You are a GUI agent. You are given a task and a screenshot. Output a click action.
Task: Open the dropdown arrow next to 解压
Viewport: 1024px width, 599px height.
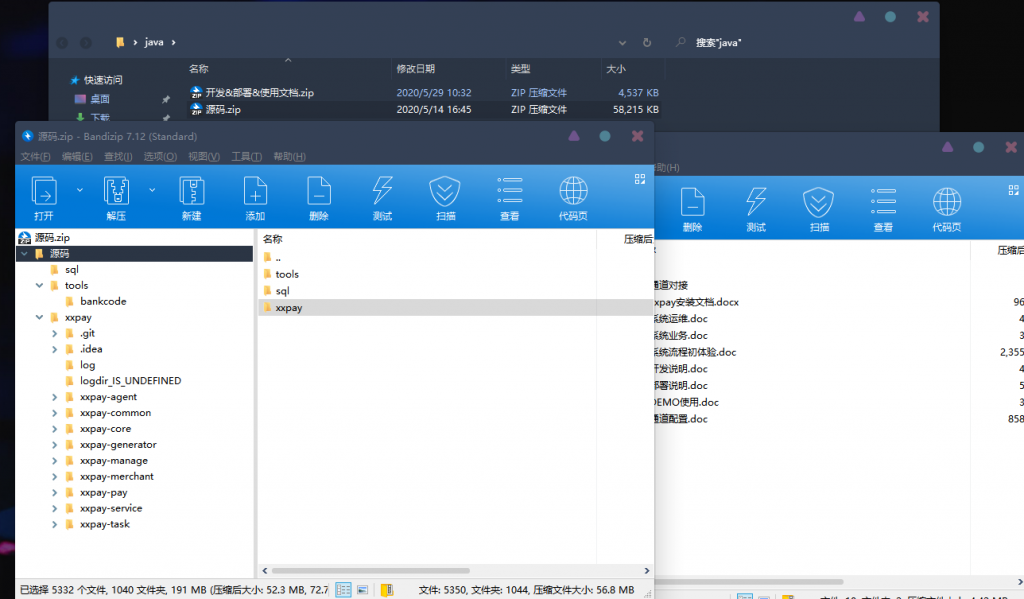[x=152, y=190]
